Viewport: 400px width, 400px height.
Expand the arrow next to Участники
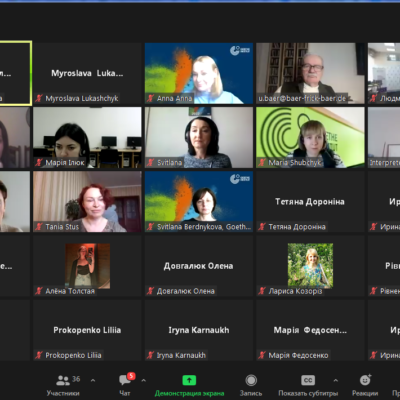93,380
